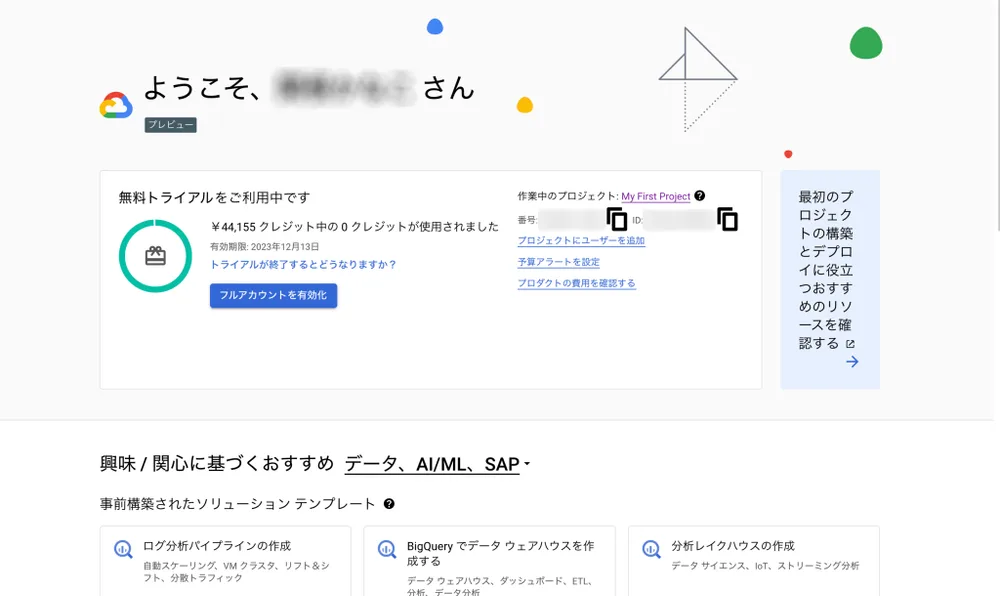This screenshot has width=1000, height=596.
Task: Click the 有効期限: 2023年12月13日 text
Action: [265, 247]
